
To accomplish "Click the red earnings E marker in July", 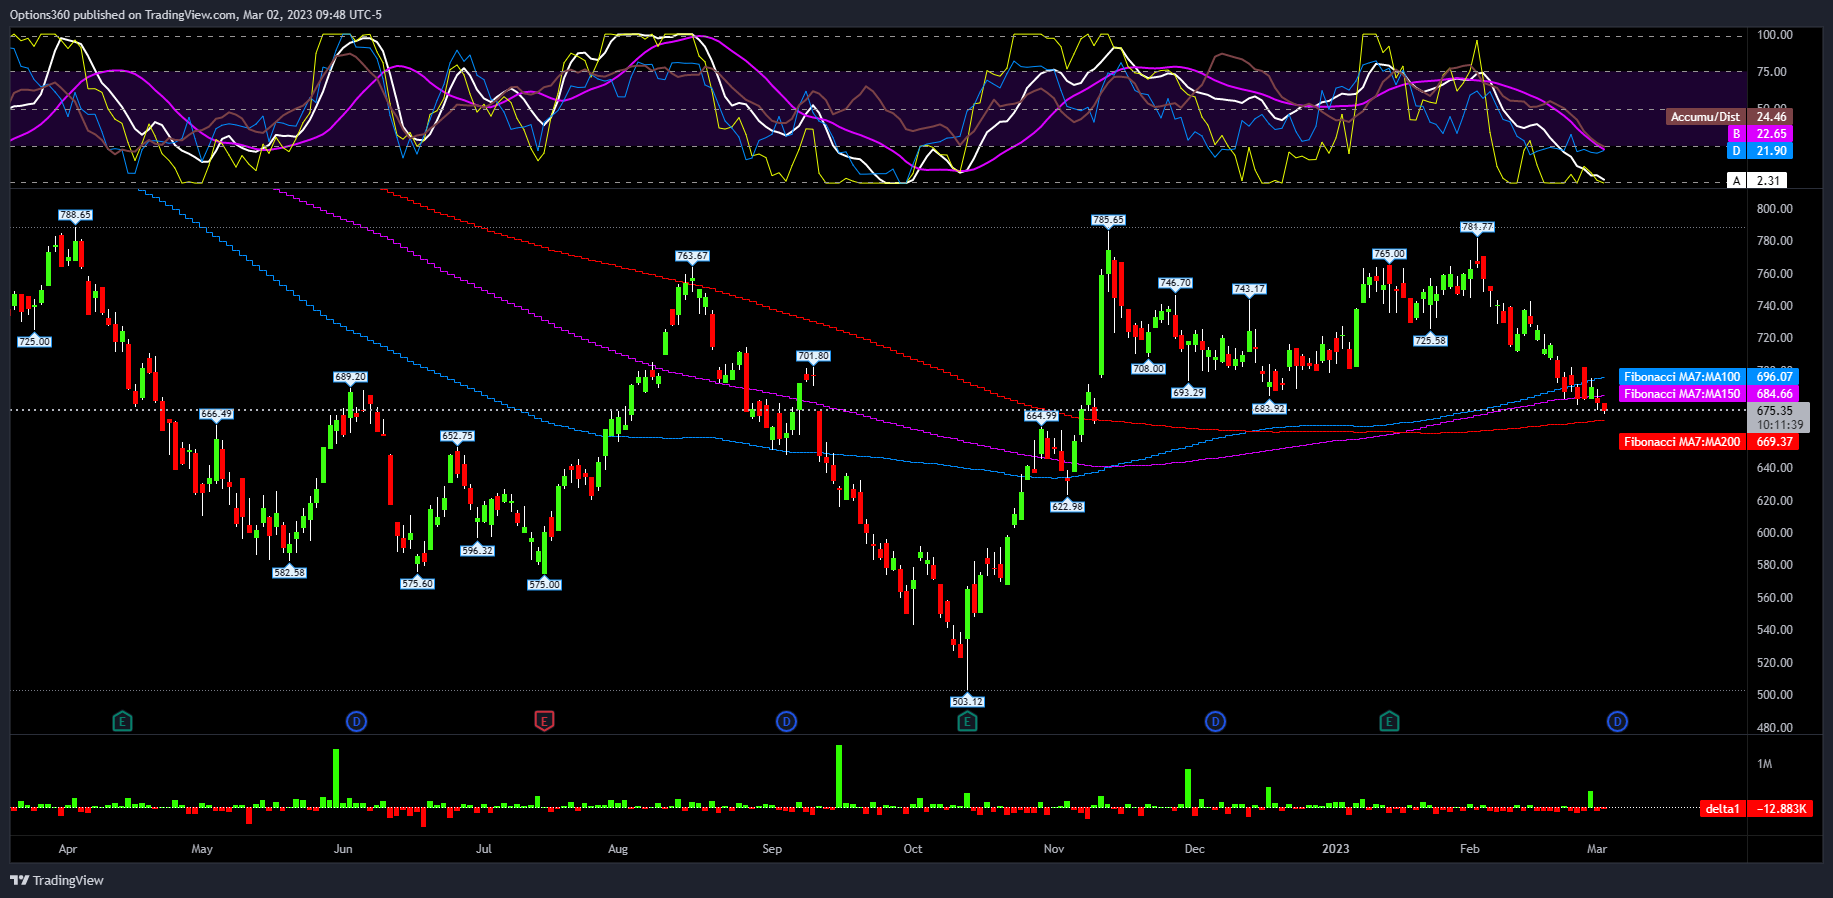I will (545, 721).
